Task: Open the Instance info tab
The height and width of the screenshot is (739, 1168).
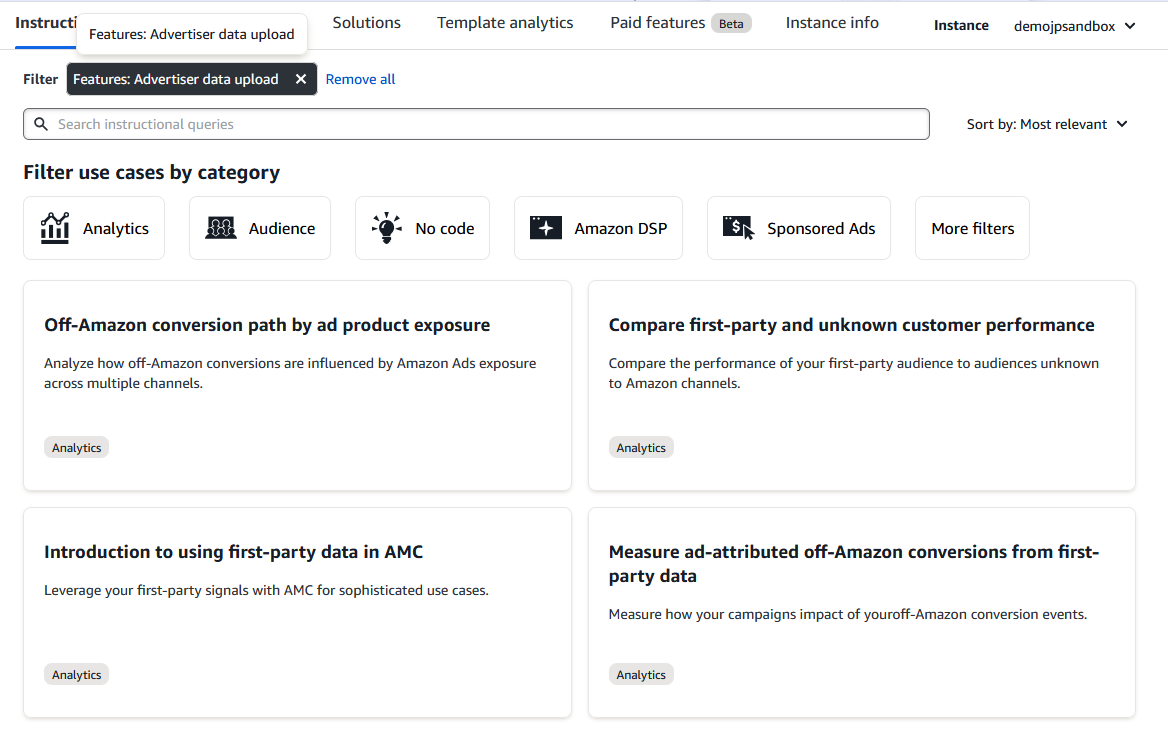Action: 832,22
